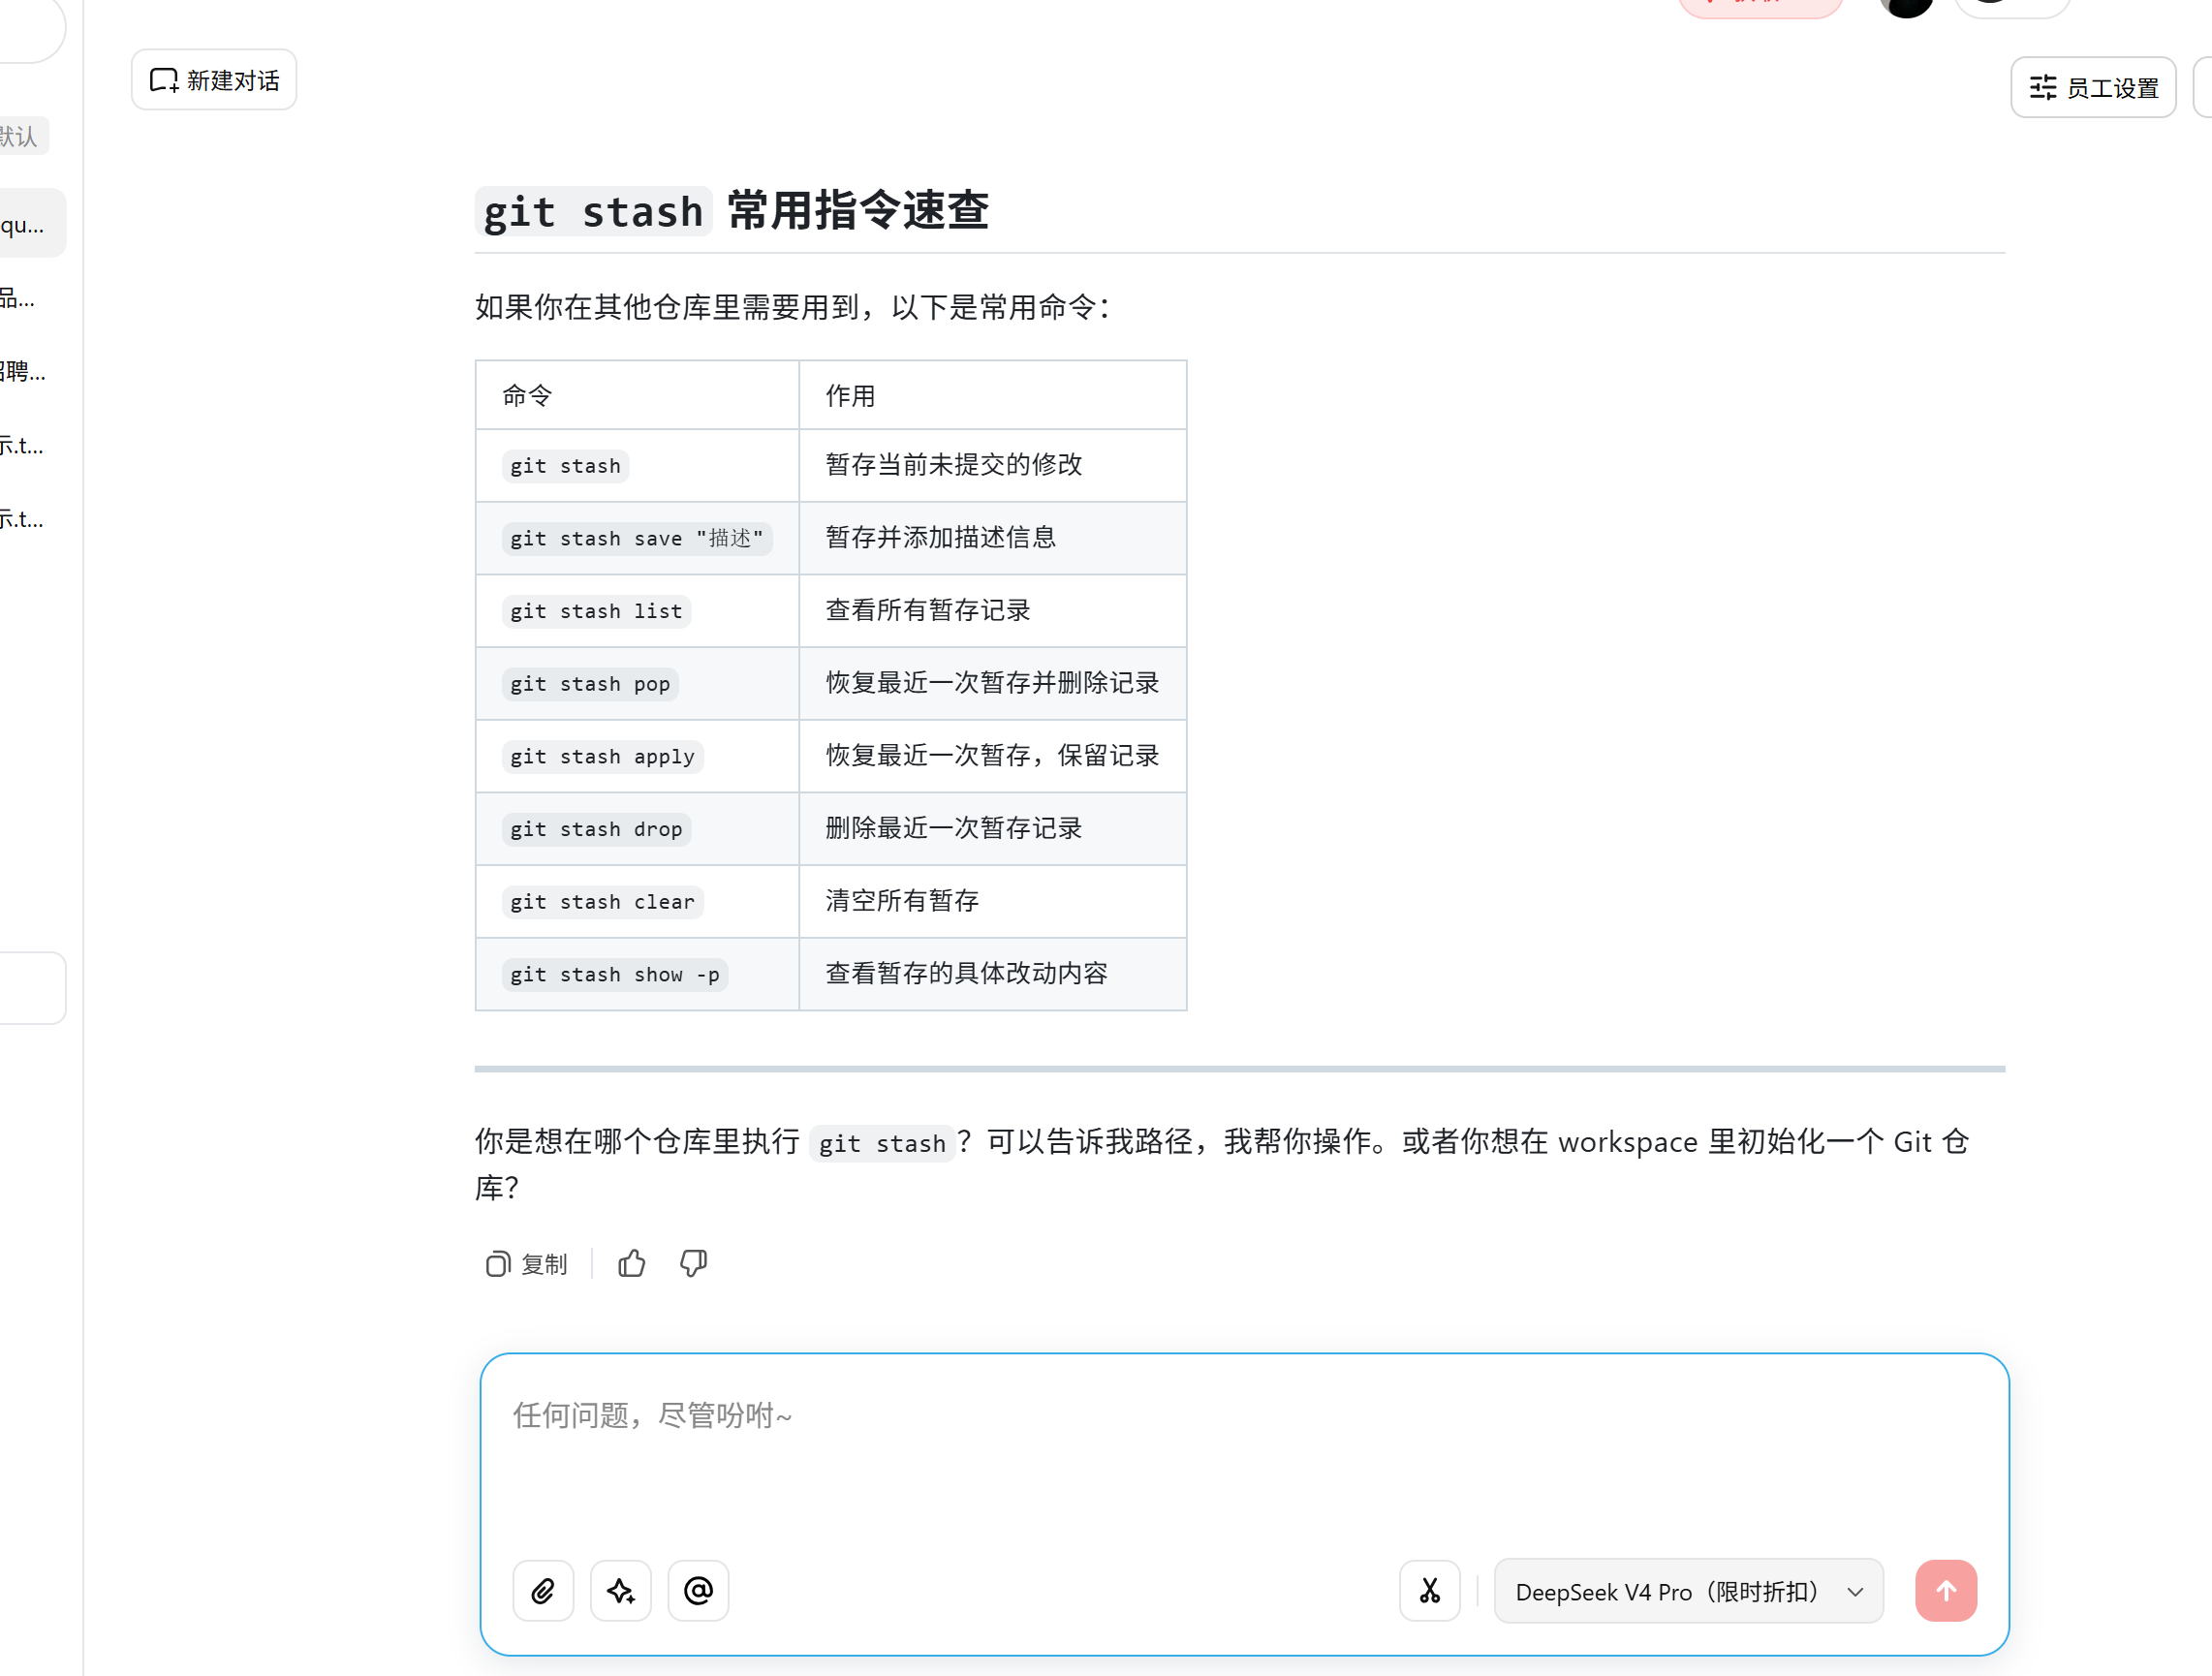Click the scissors icon in input bar
Screen dimensions: 2212x1676
tap(1430, 1590)
